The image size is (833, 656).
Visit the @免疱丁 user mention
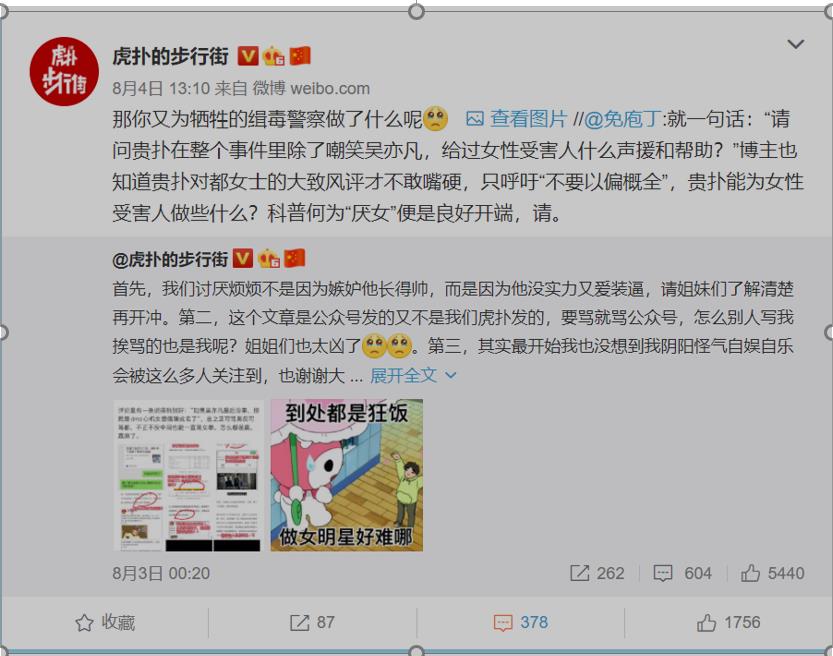pyautogui.click(x=623, y=118)
